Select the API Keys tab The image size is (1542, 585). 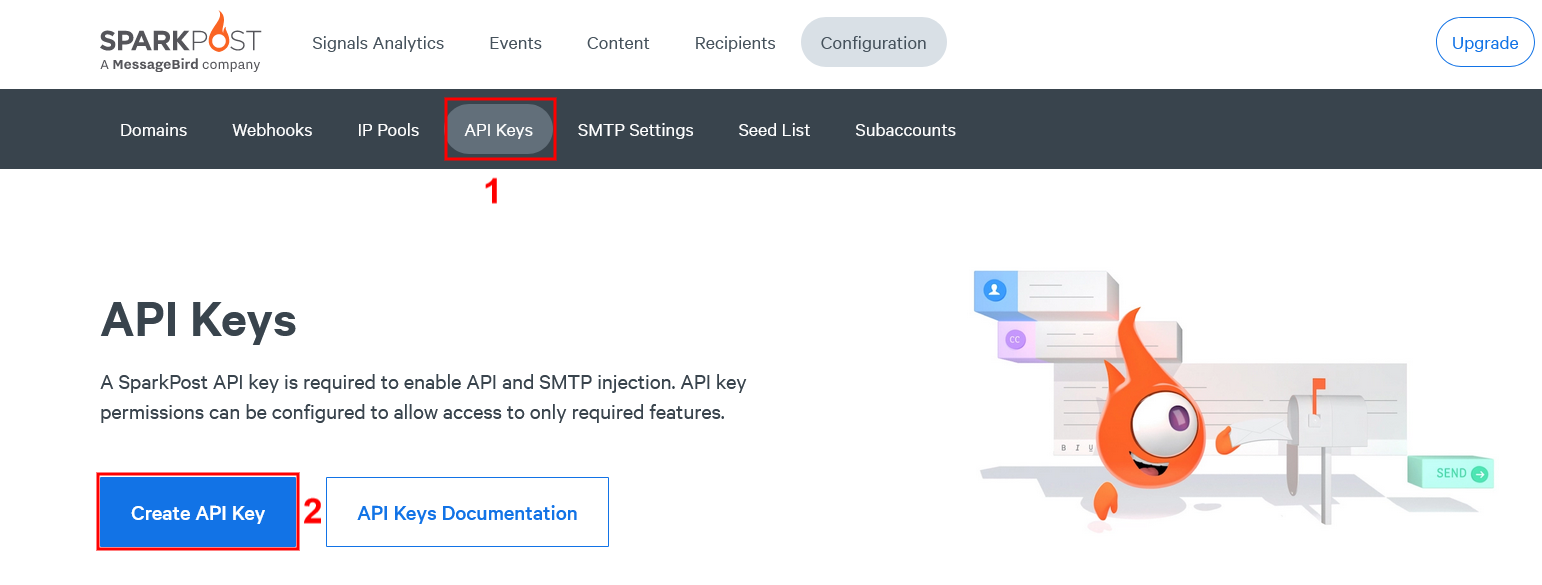coord(499,130)
